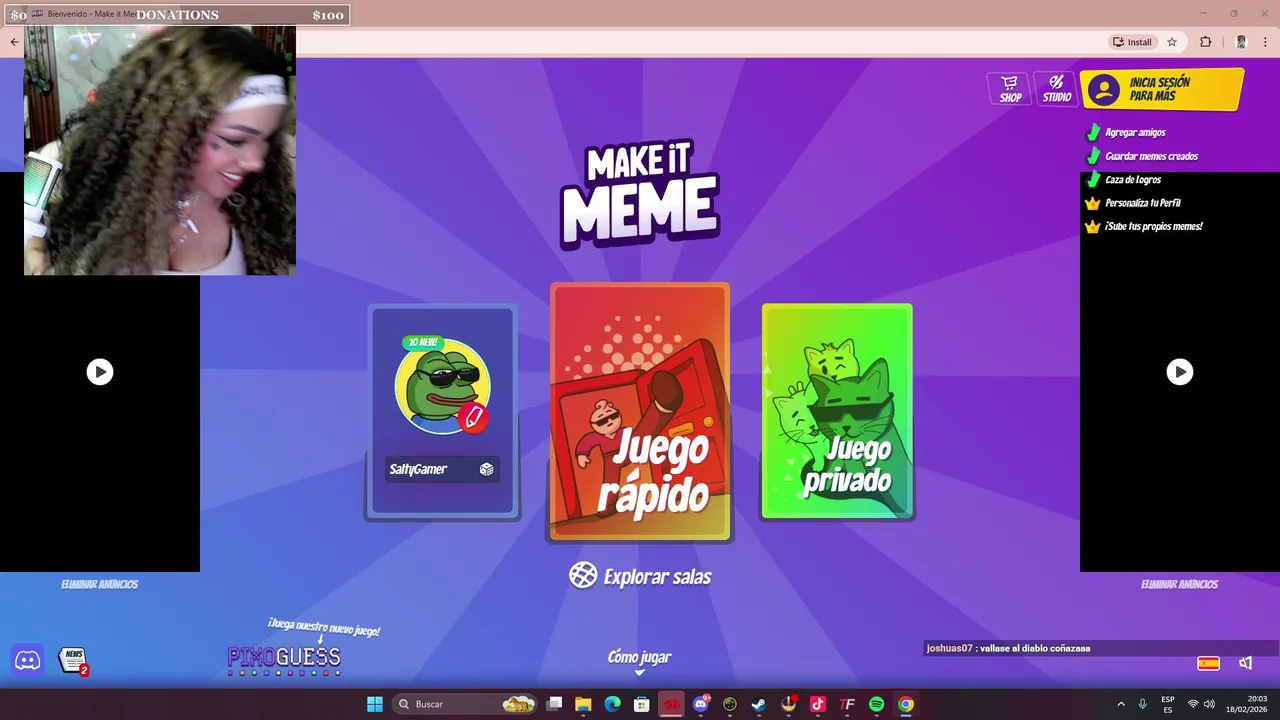Open Spotify from taskbar
This screenshot has width=1280, height=720.
point(877,704)
